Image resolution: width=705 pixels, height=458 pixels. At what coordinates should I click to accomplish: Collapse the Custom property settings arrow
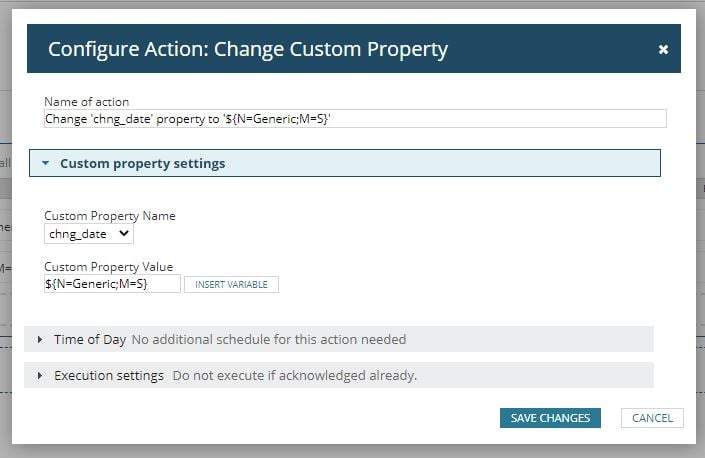coord(45,163)
